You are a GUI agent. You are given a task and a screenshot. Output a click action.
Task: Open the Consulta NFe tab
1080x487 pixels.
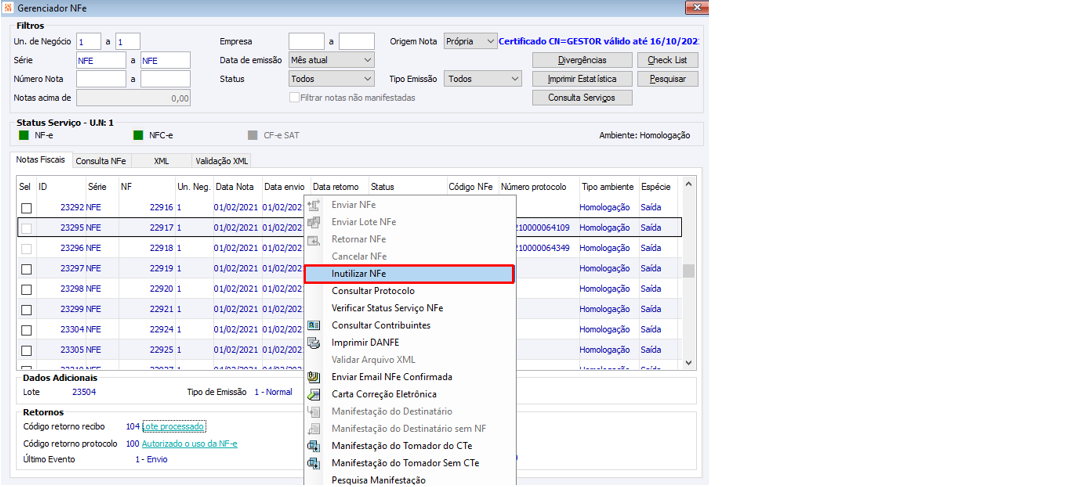pyautogui.click(x=101, y=161)
